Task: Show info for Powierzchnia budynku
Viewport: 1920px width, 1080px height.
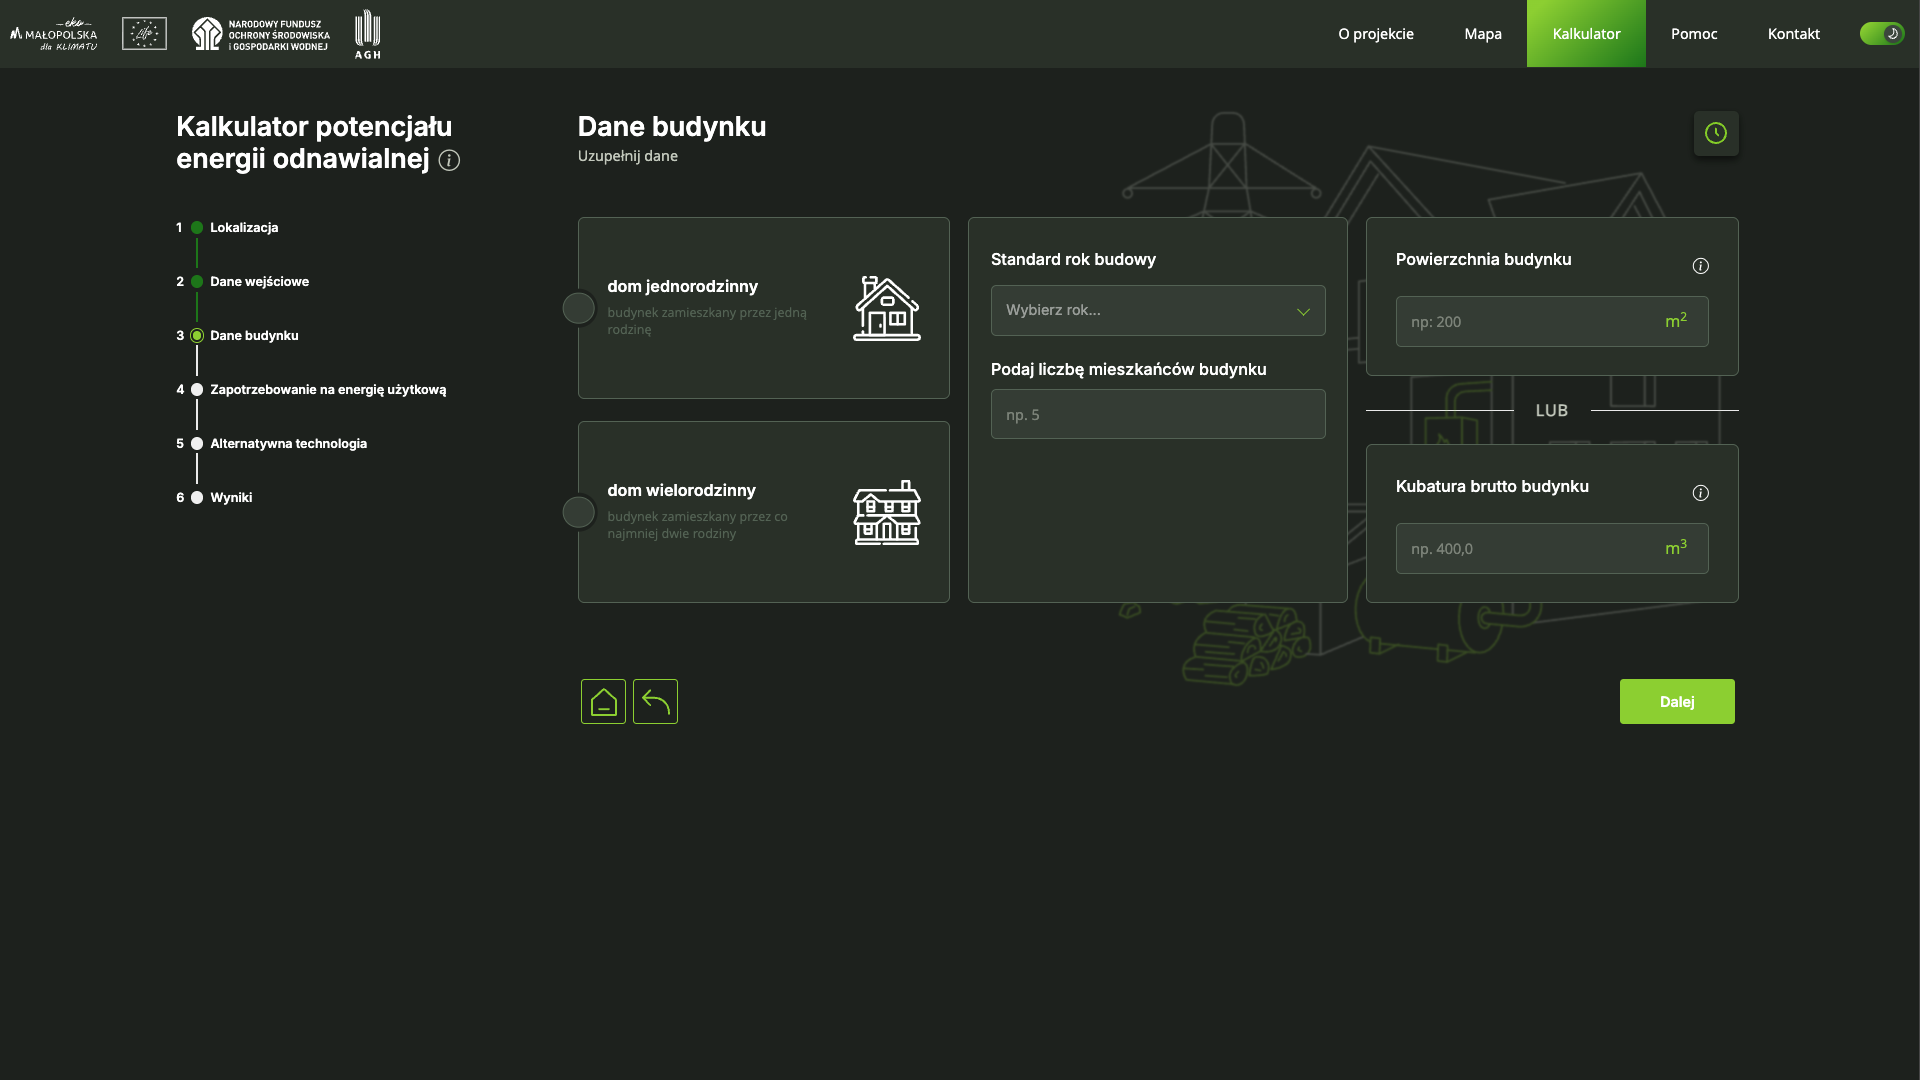Action: tap(1700, 266)
